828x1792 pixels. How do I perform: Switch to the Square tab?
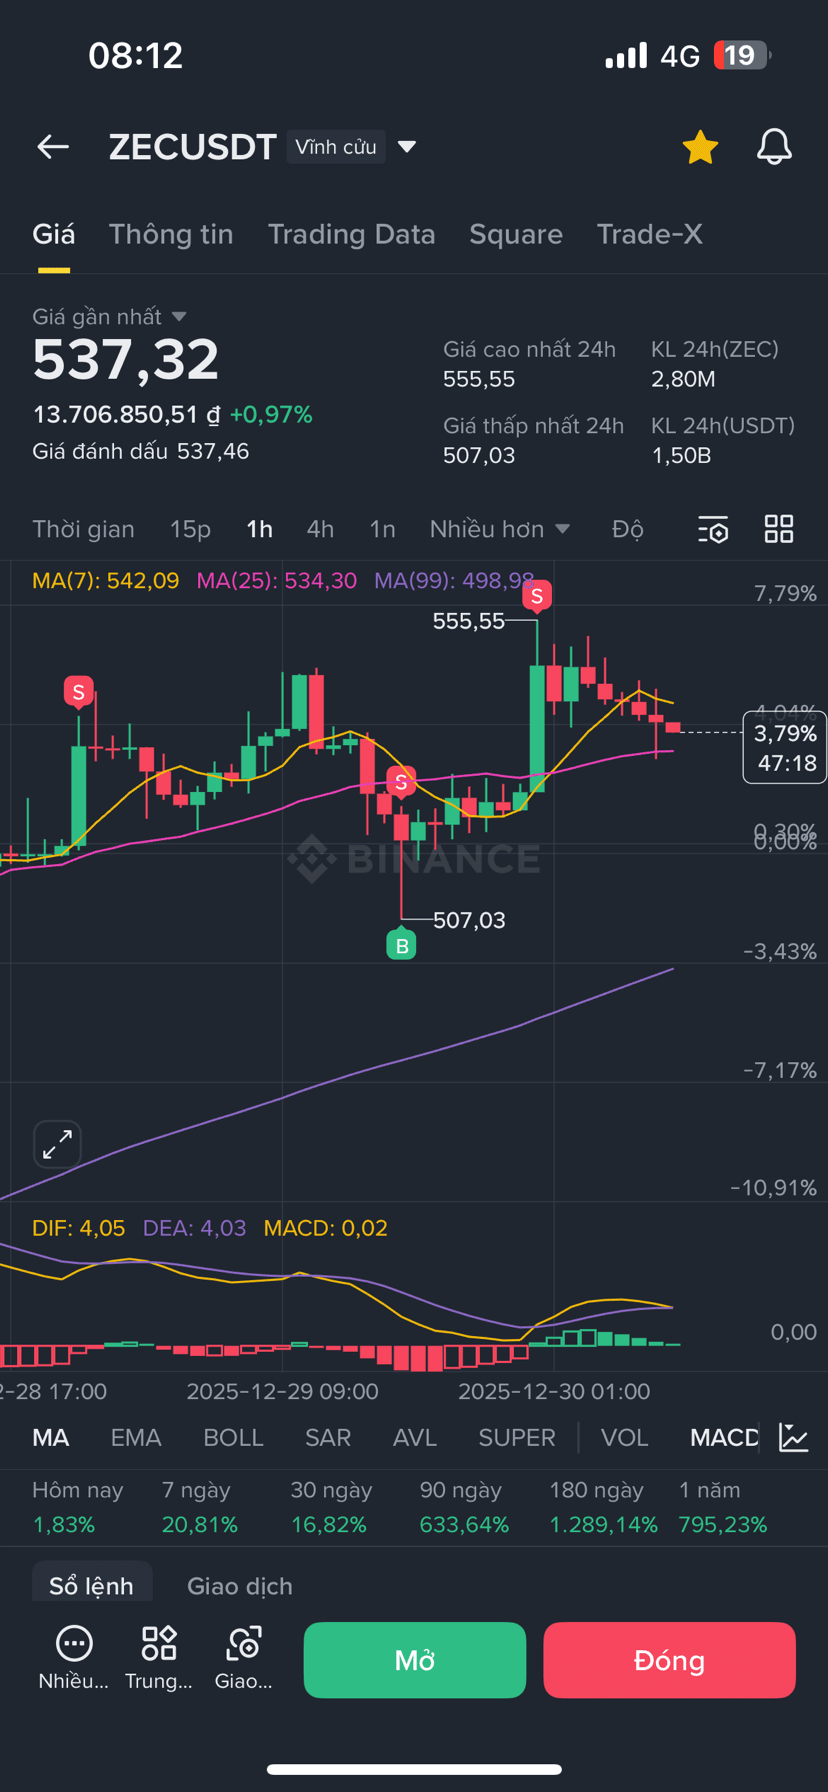516,234
